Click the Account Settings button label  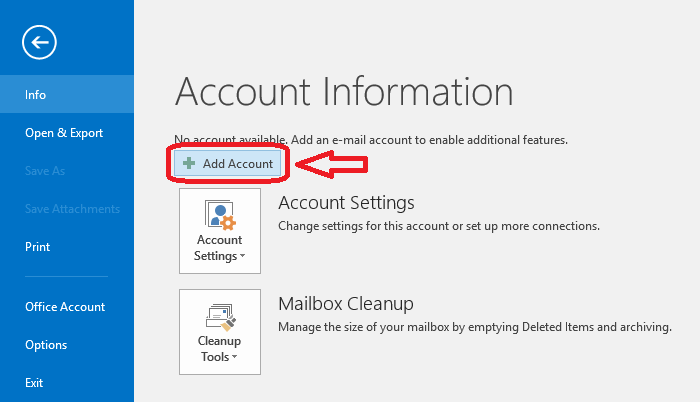pos(219,248)
